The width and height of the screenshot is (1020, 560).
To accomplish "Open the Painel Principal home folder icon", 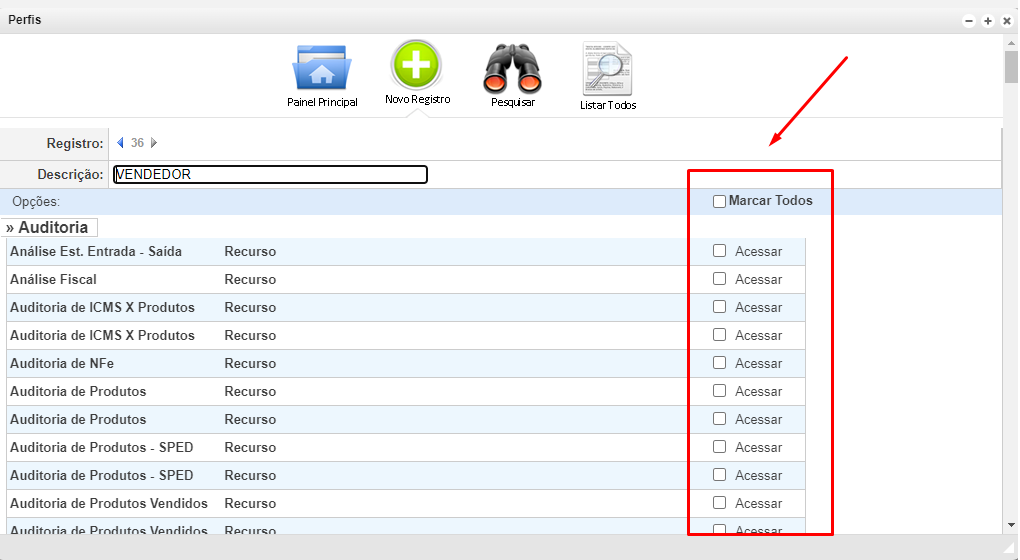I will 320,69.
